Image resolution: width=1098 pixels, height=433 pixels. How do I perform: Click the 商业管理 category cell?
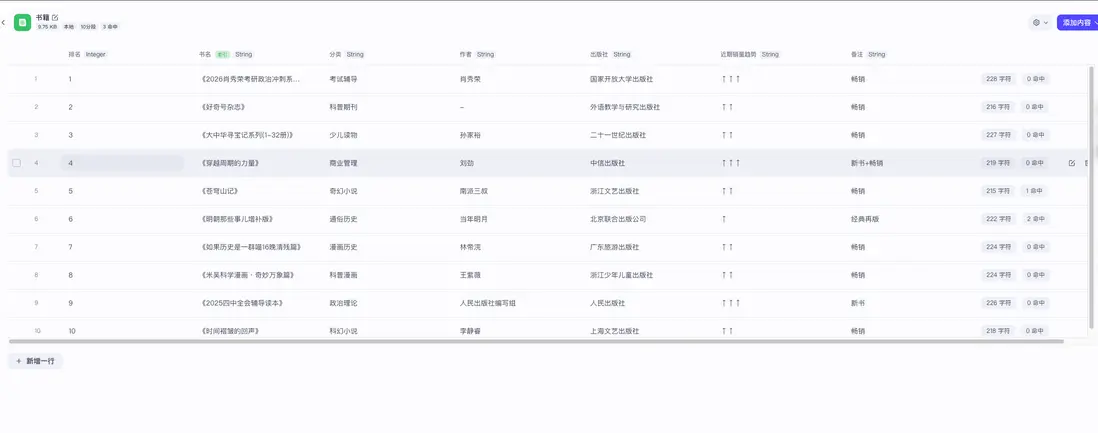343,163
